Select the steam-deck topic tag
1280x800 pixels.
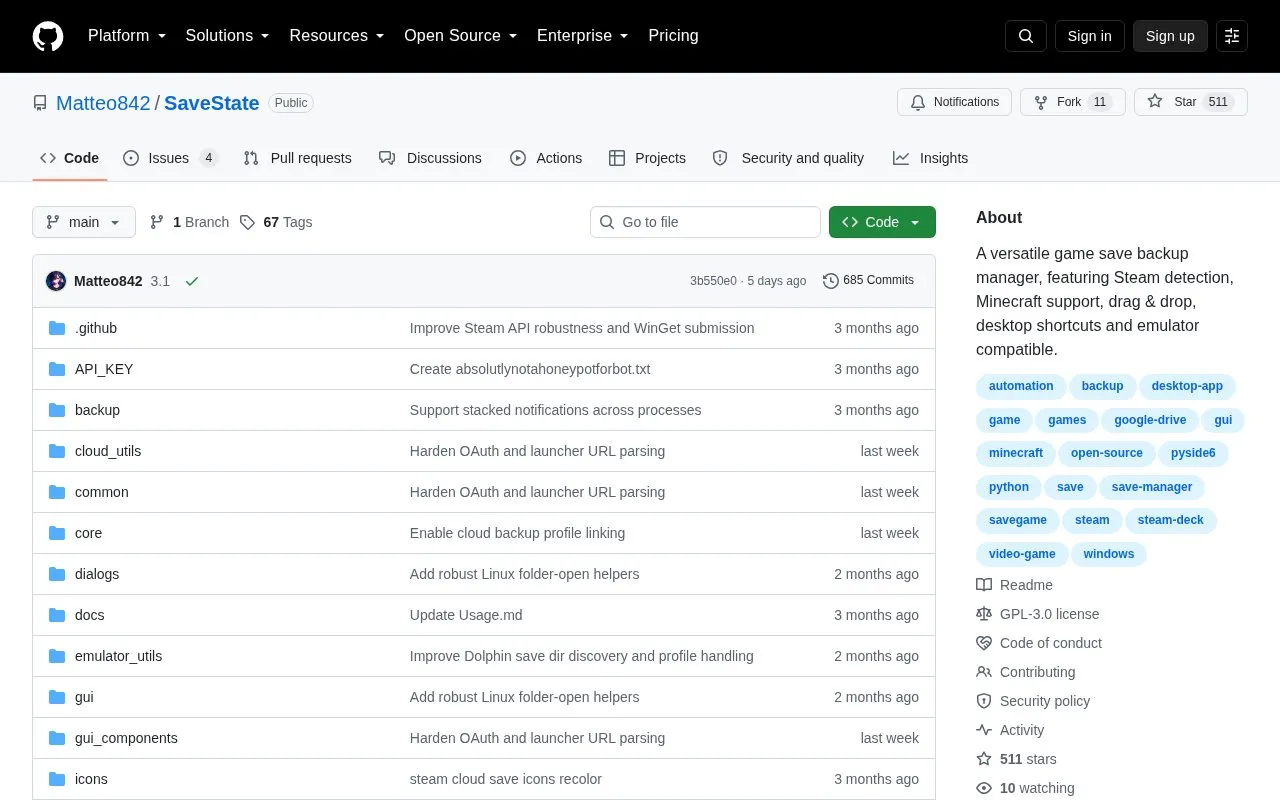click(1171, 520)
